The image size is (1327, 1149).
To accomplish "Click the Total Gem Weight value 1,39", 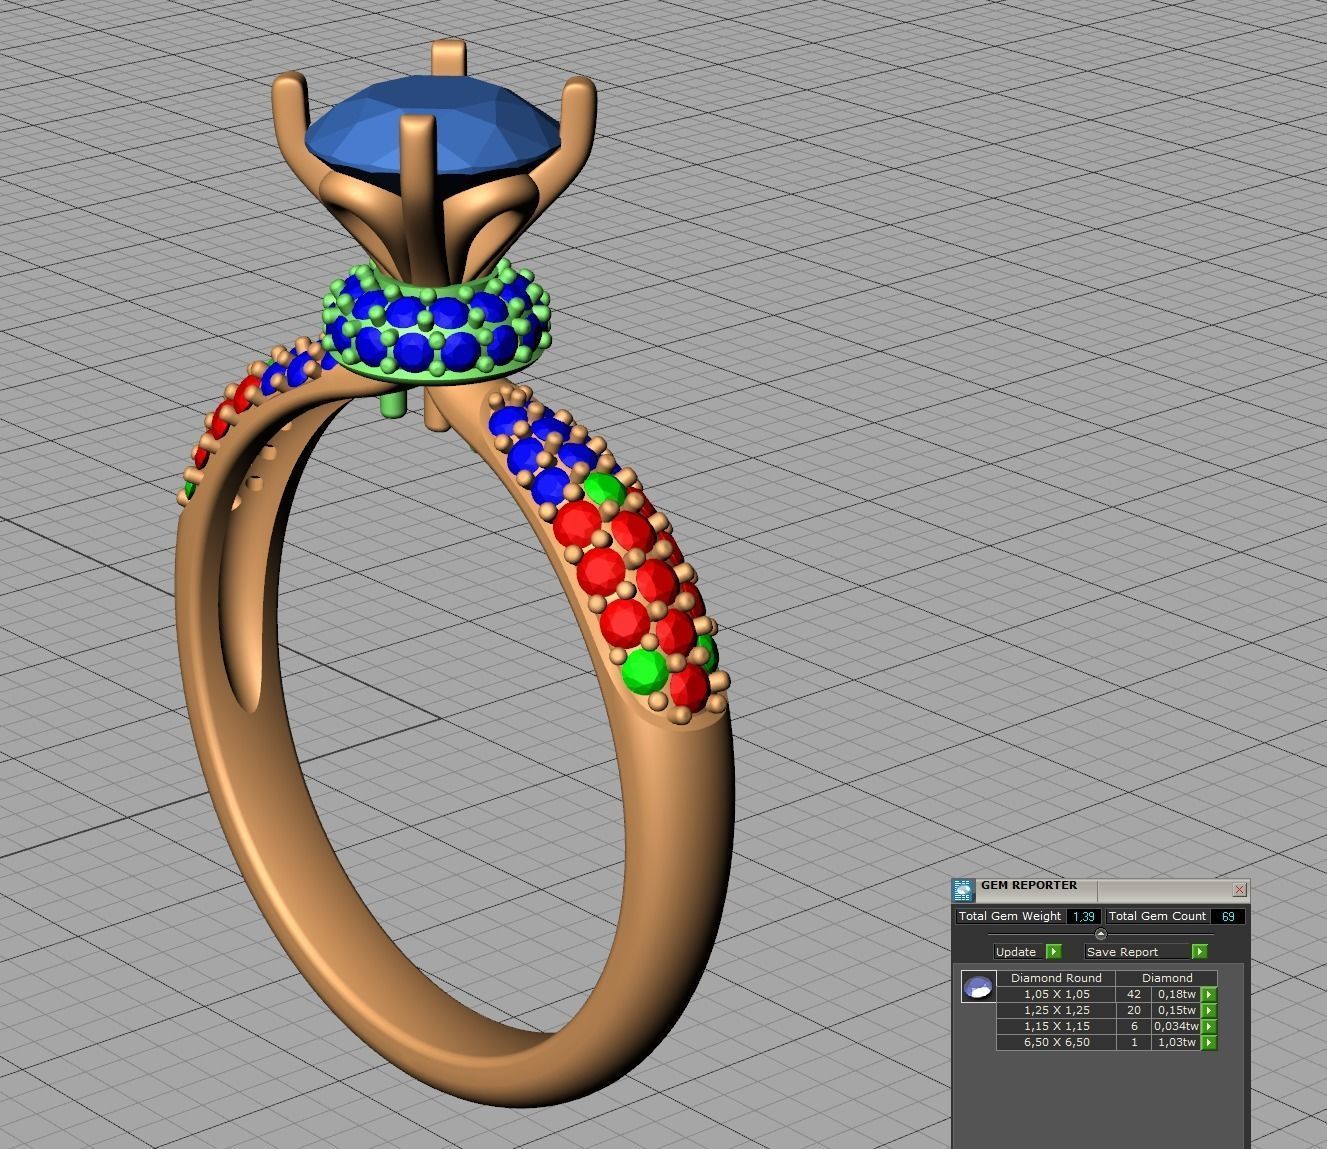I will [1084, 916].
